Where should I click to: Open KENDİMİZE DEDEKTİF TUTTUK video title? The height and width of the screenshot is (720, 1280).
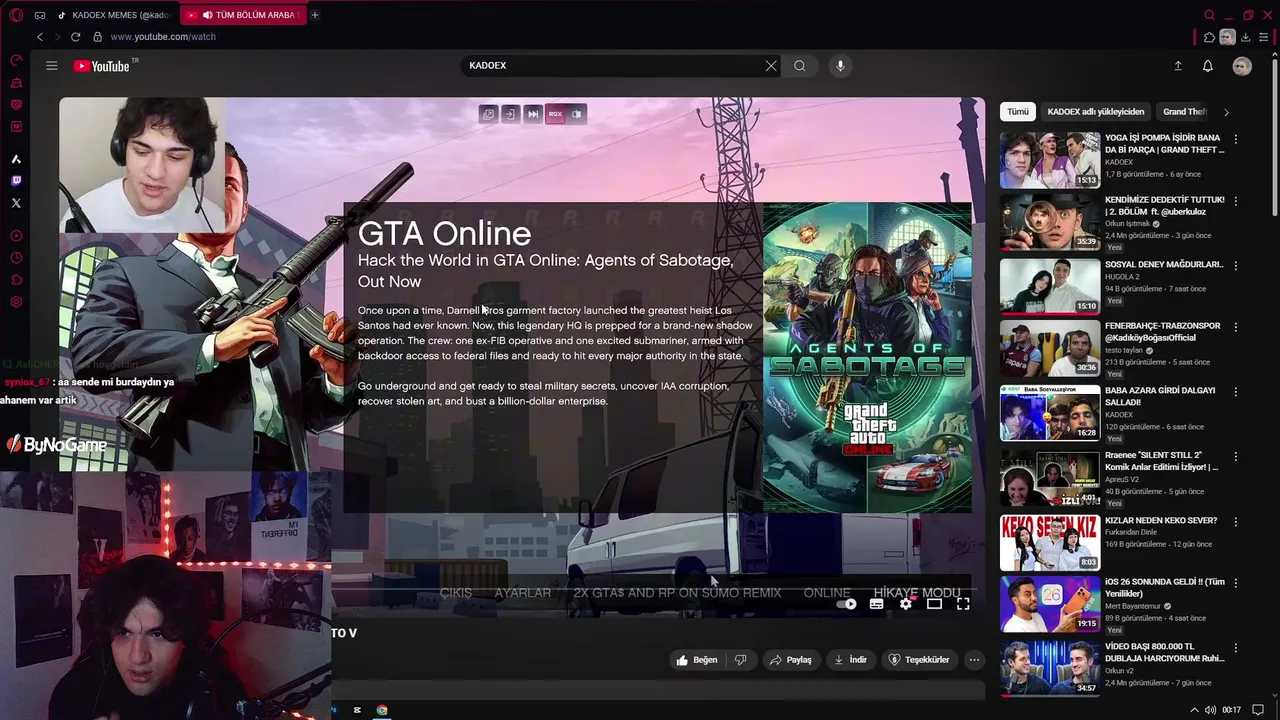click(1164, 206)
